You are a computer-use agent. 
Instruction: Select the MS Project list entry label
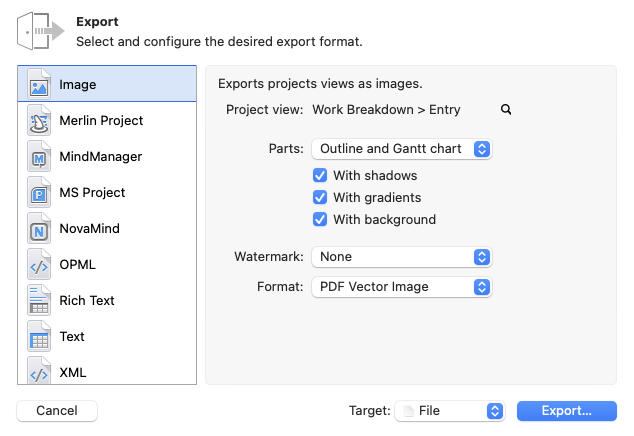coord(92,192)
